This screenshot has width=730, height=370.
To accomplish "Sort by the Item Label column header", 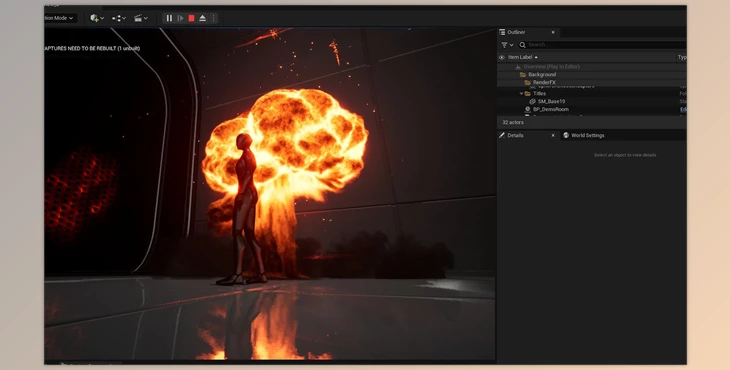I will pyautogui.click(x=522, y=57).
